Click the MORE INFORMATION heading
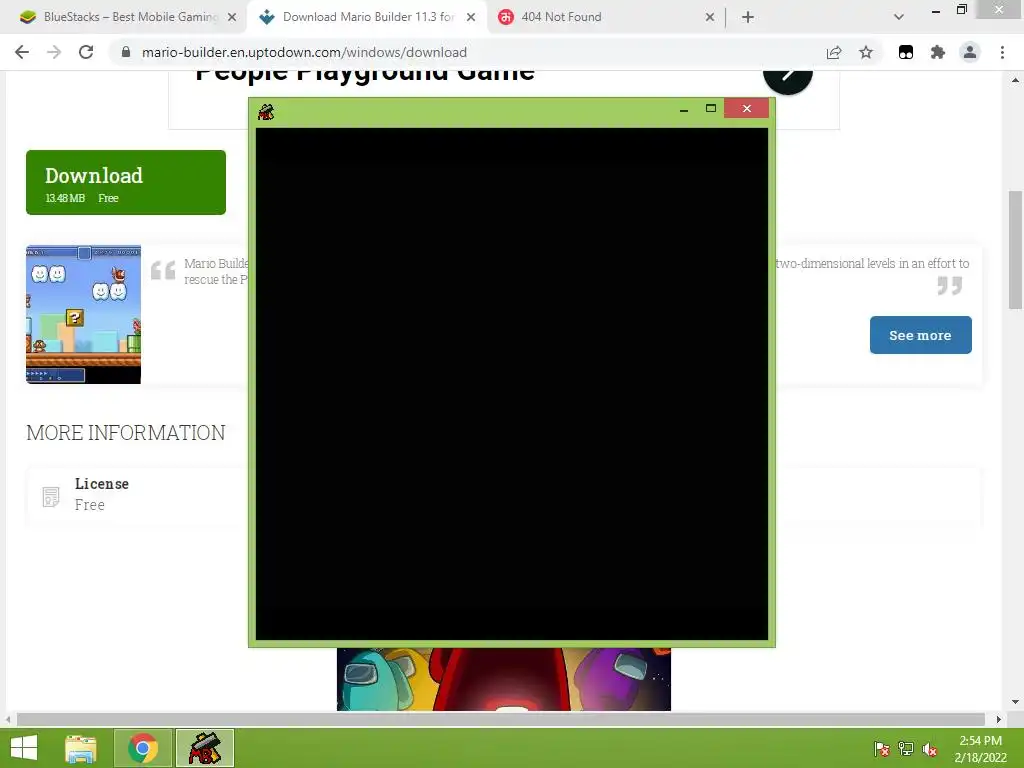Image resolution: width=1024 pixels, height=768 pixels. click(x=125, y=432)
